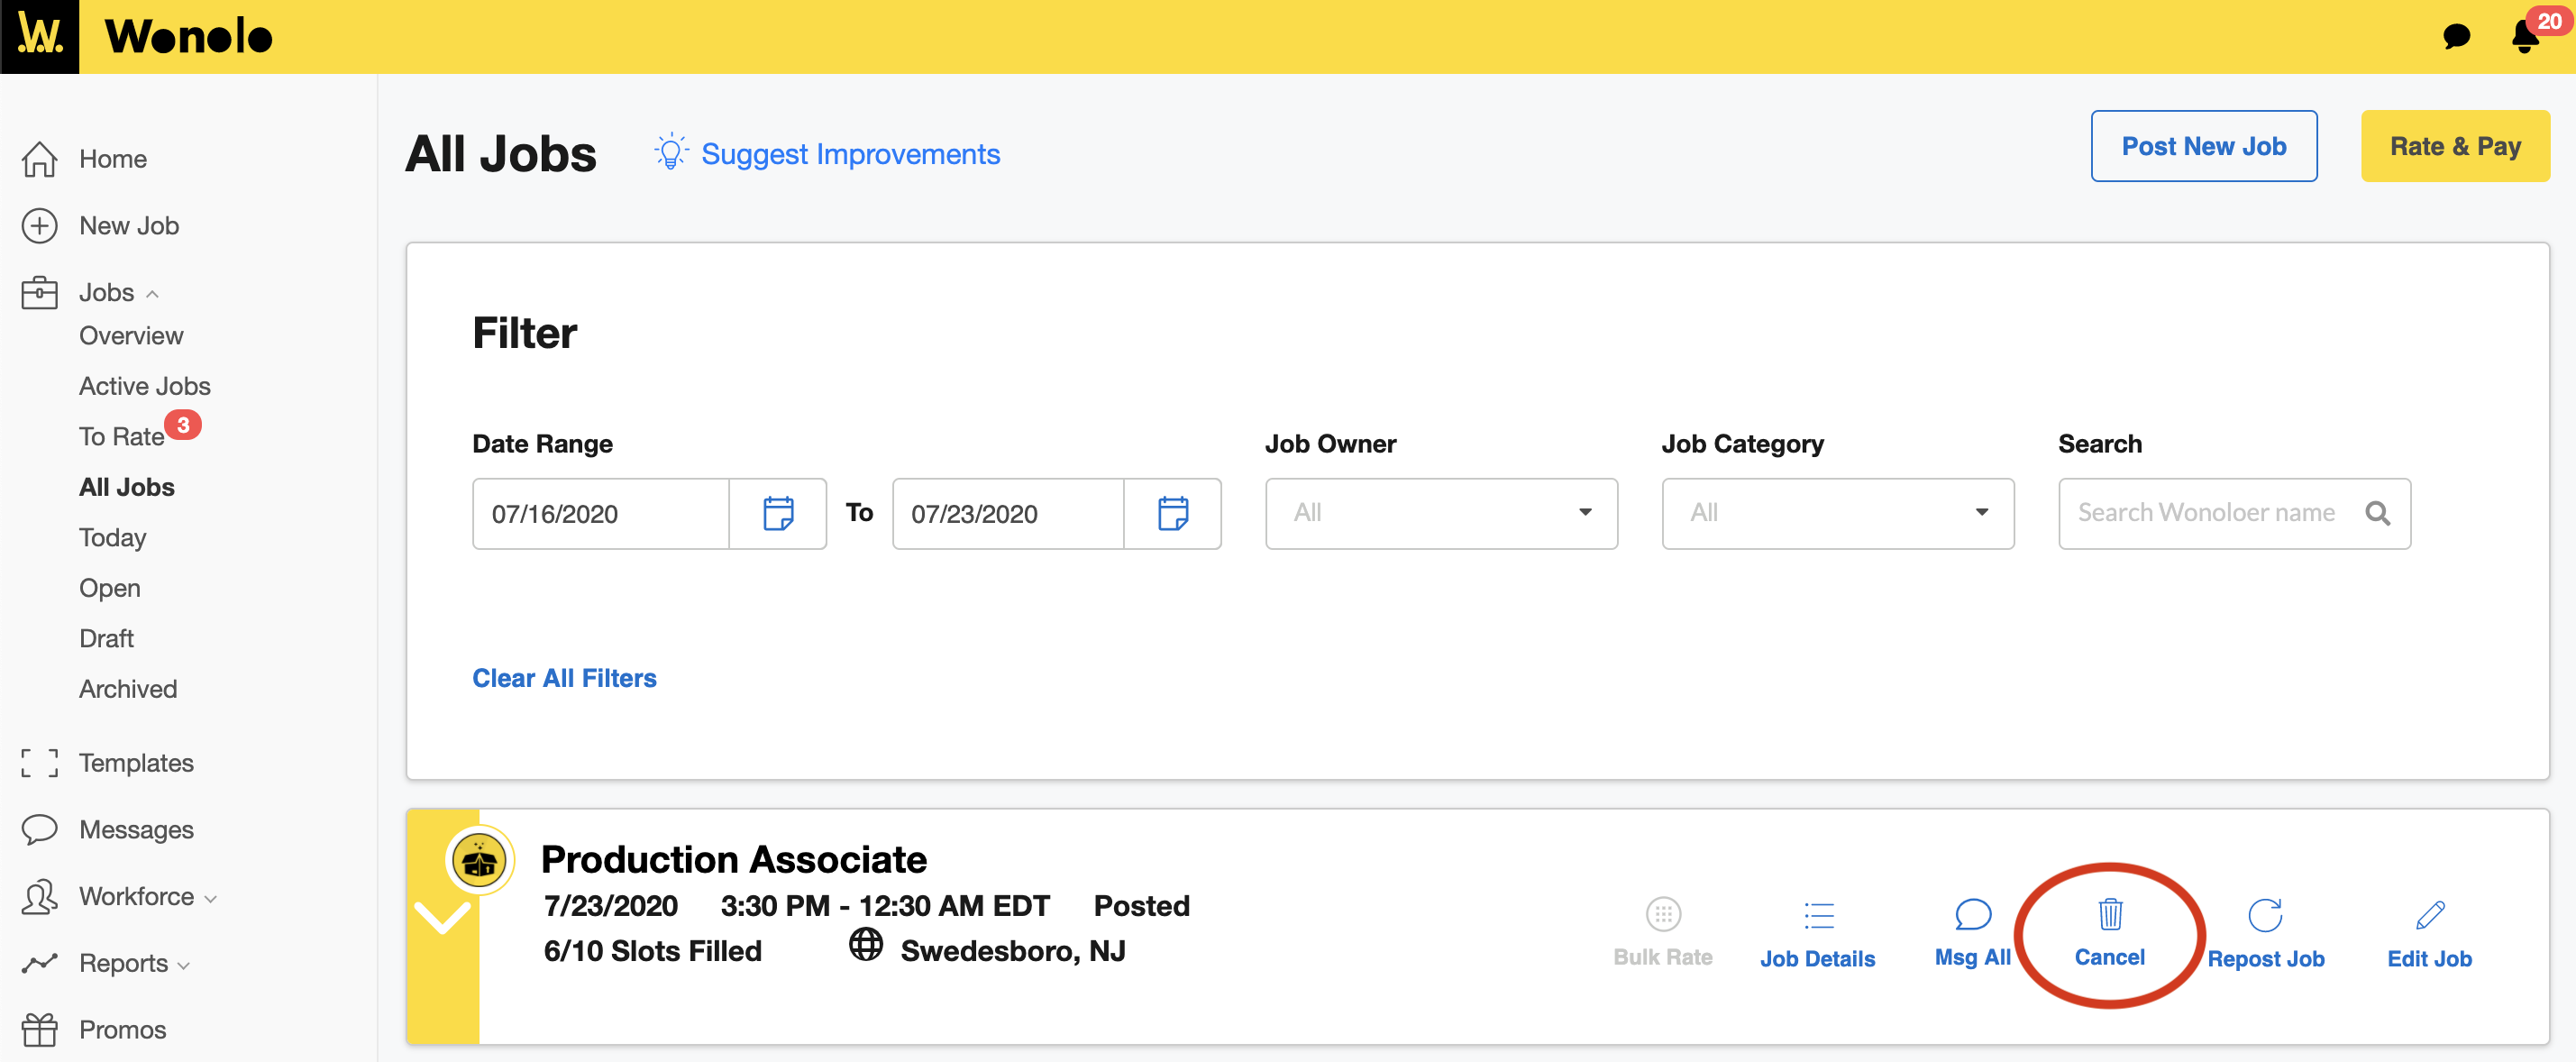Click the Post New Job button

[2204, 145]
